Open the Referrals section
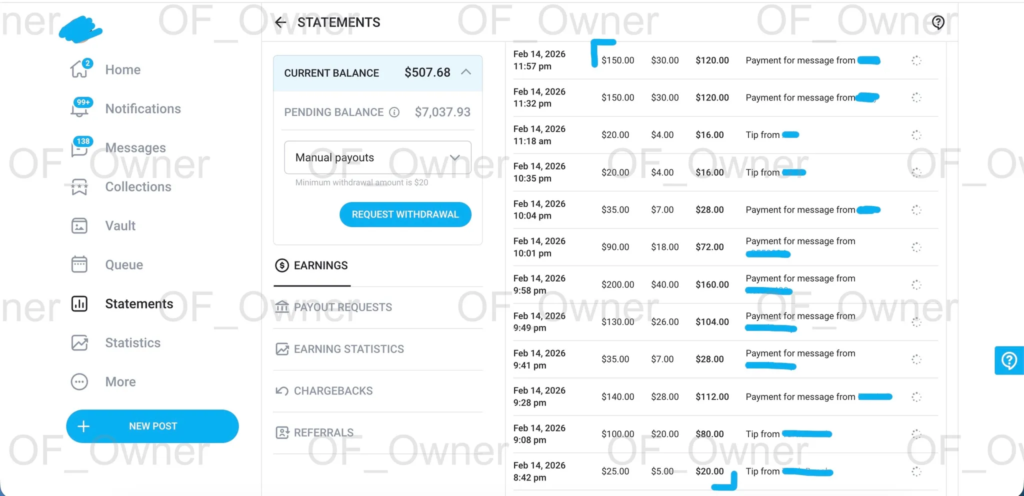Viewport: 1024px width, 496px height. coord(314,433)
